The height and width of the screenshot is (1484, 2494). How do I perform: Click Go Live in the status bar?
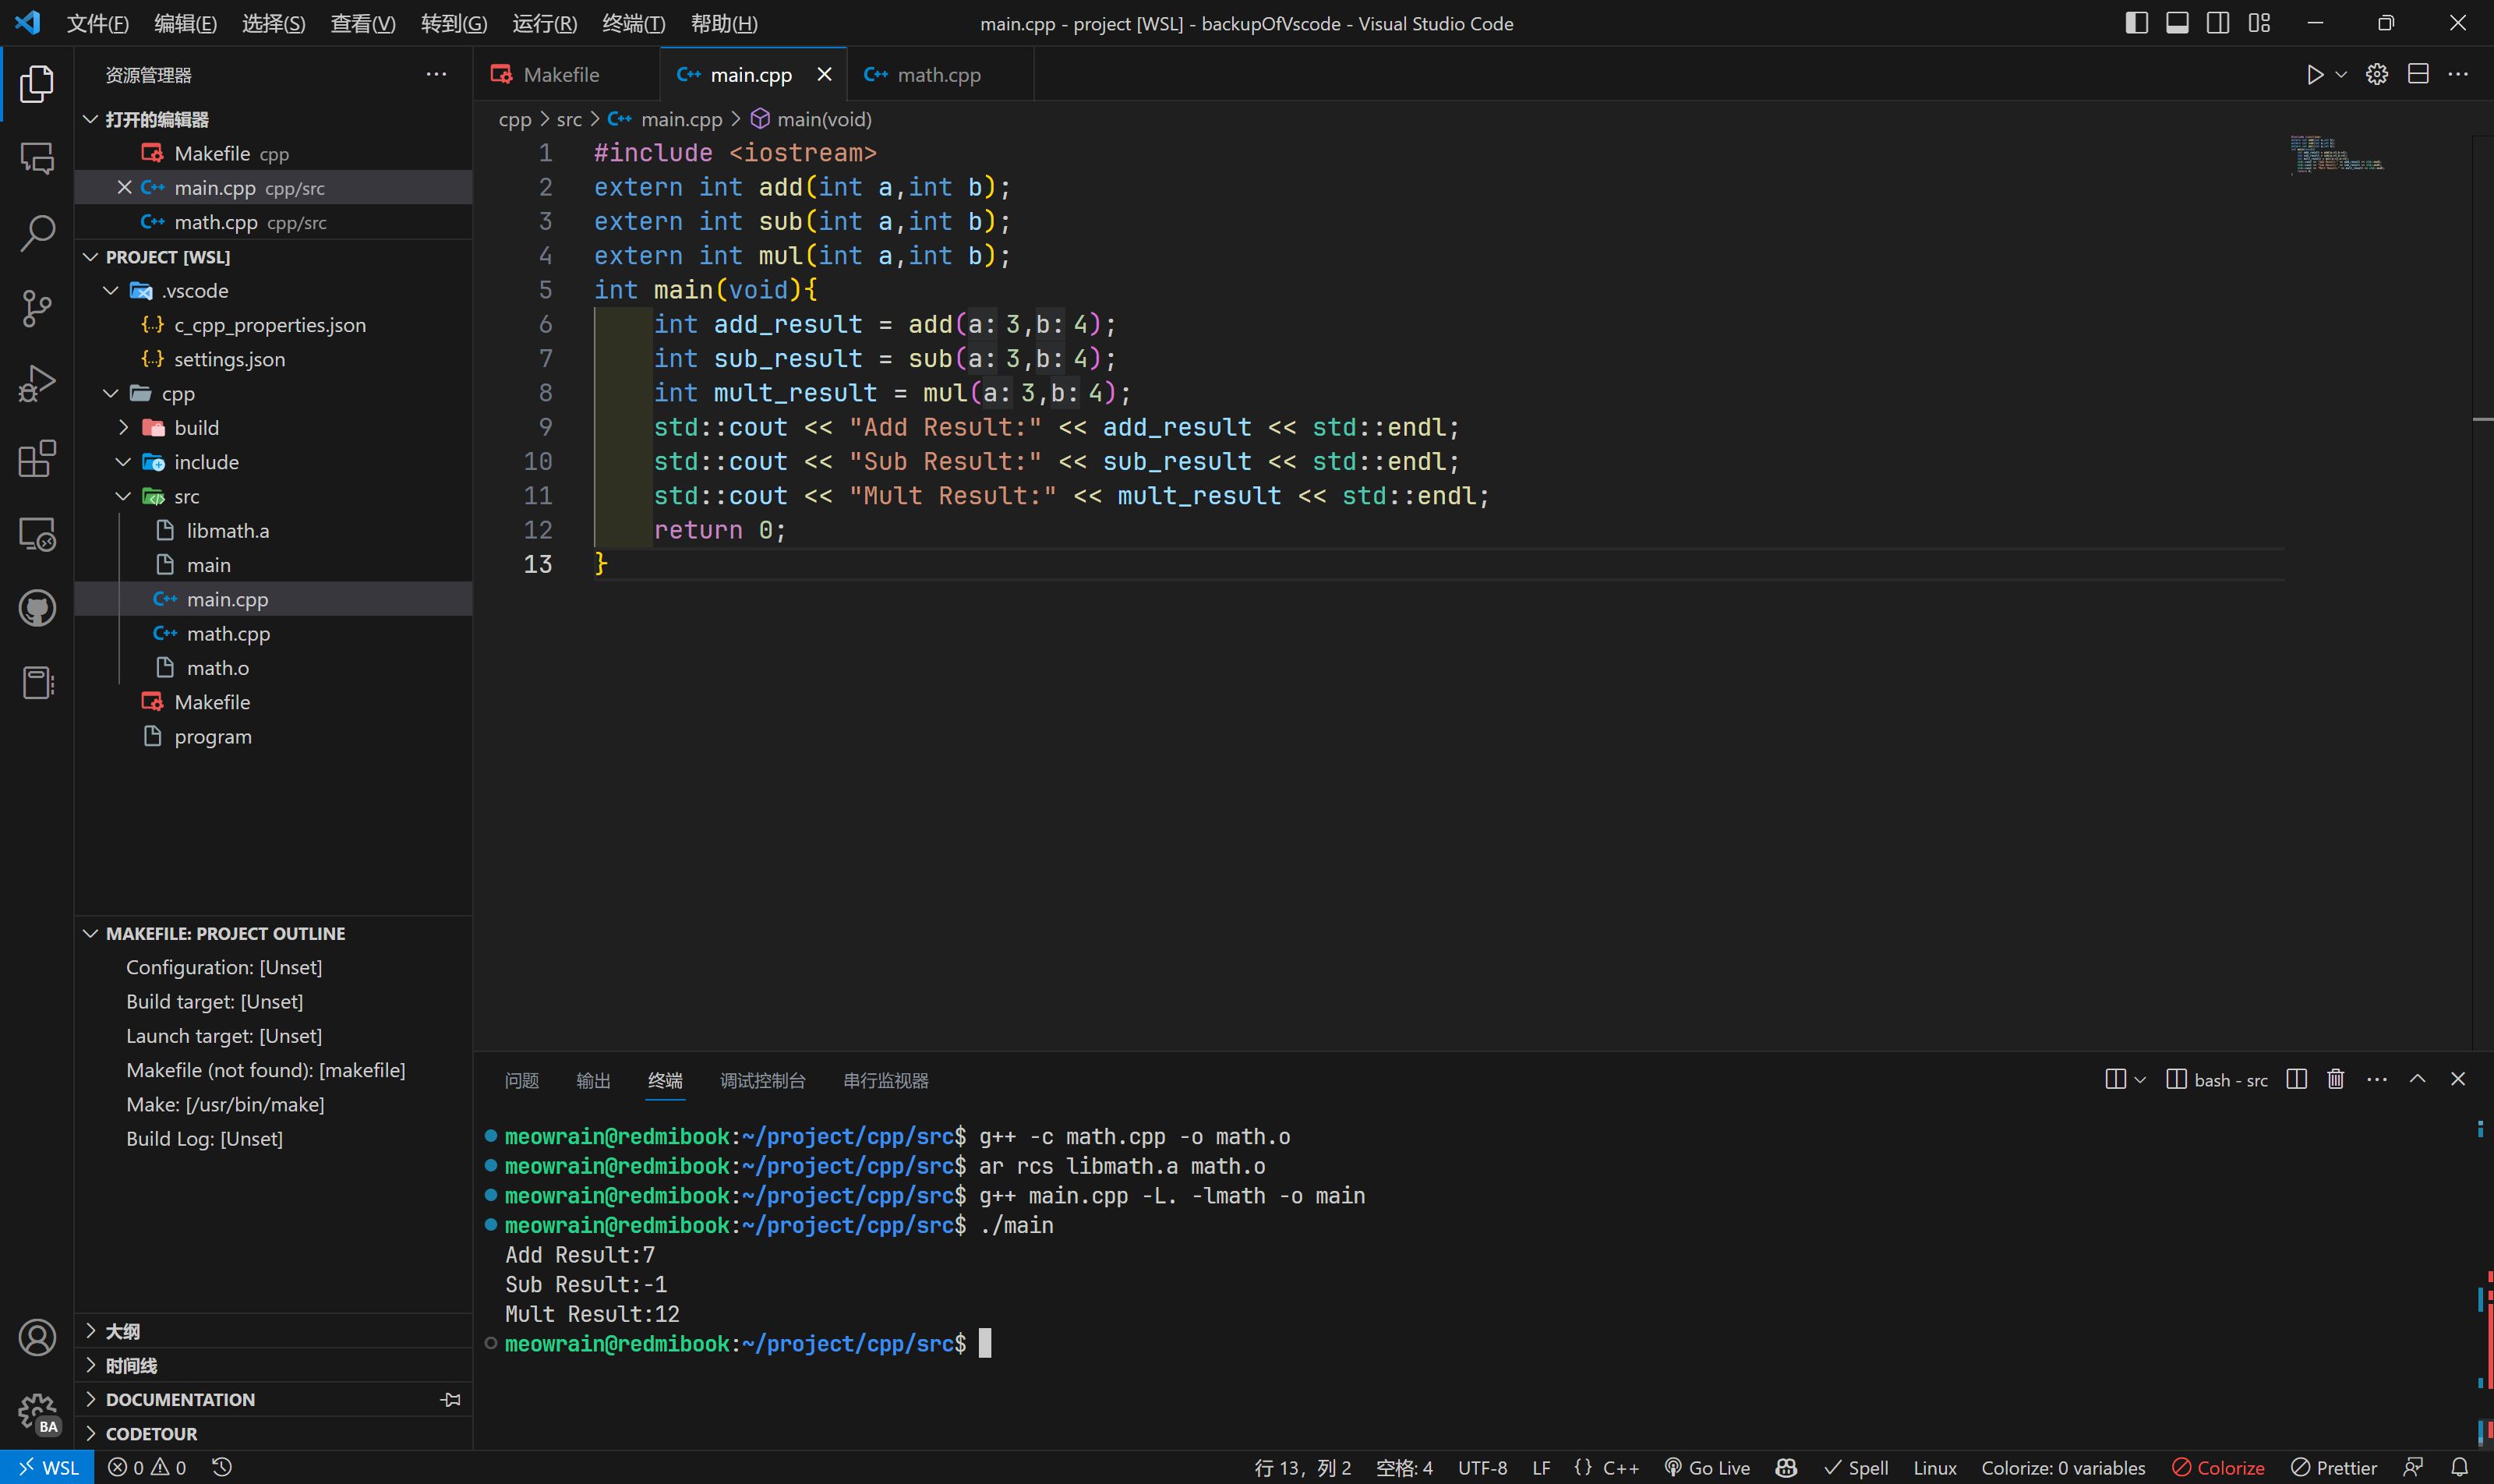click(x=1707, y=1467)
